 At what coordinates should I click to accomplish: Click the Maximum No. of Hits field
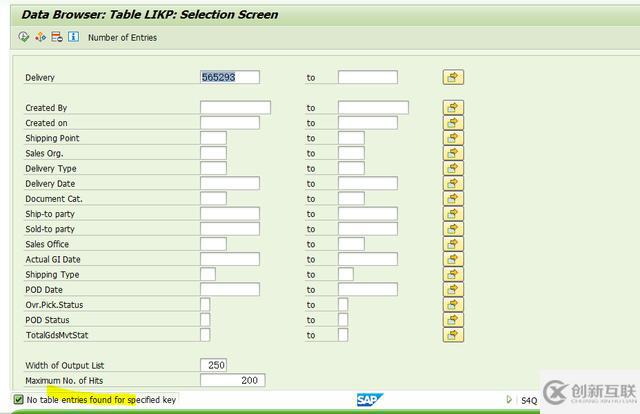pos(233,380)
